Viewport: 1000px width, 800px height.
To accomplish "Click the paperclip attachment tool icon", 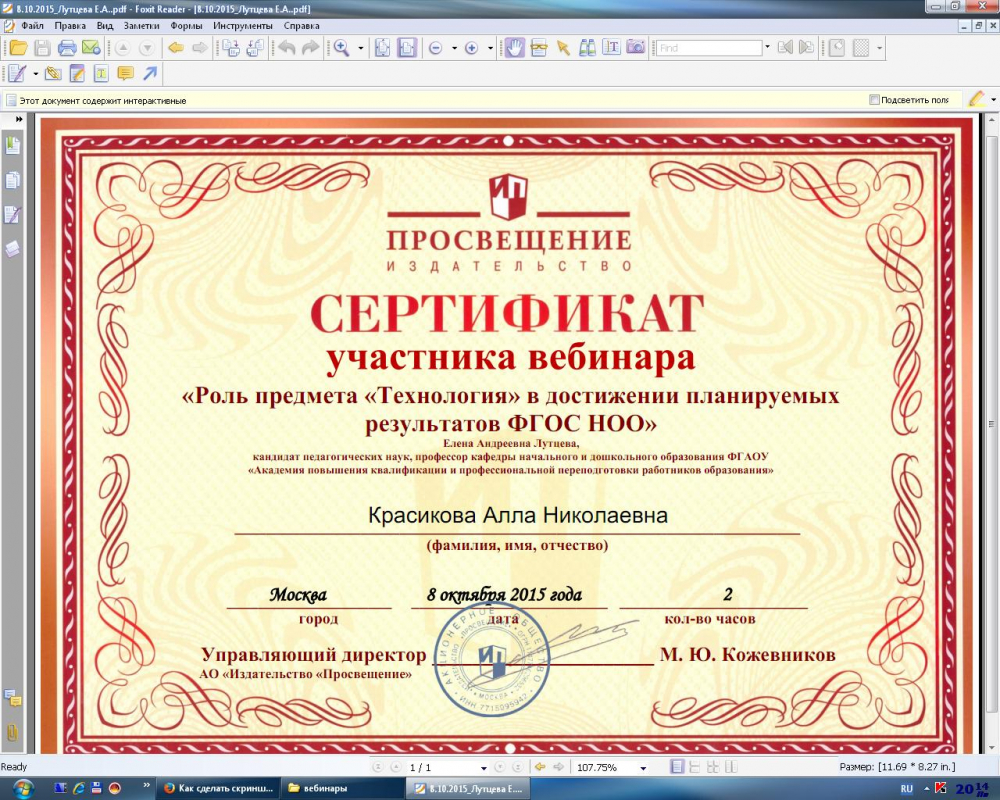I will pos(53,74).
